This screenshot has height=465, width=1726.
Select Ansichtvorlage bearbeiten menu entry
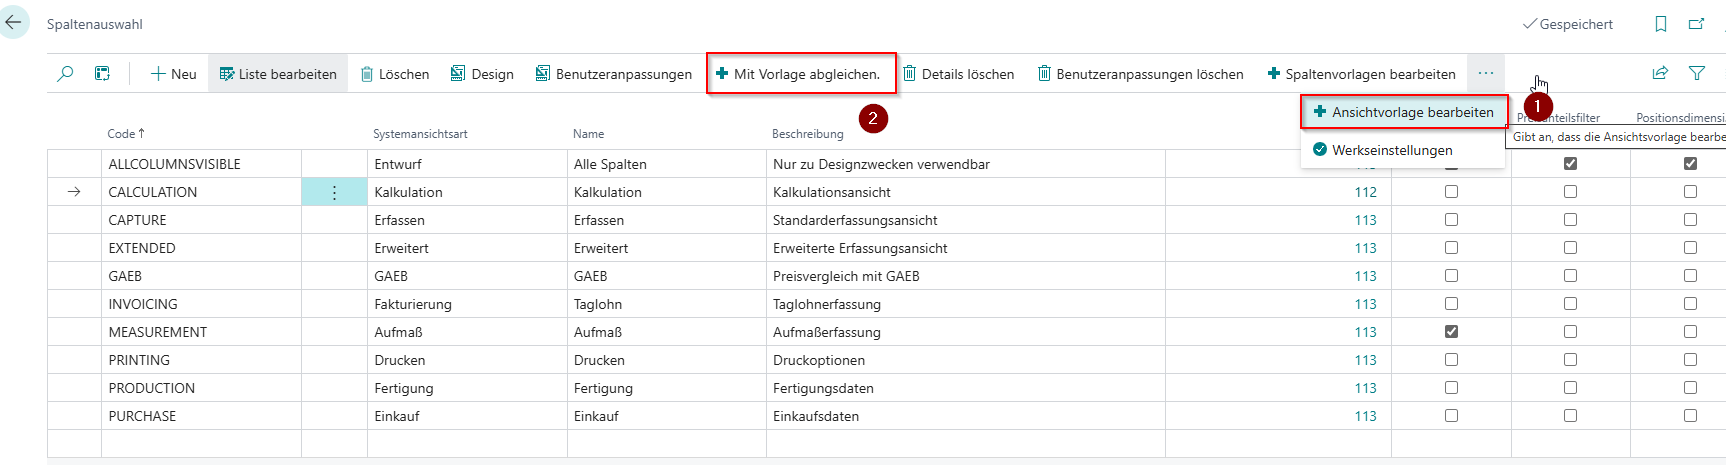[x=1403, y=112]
